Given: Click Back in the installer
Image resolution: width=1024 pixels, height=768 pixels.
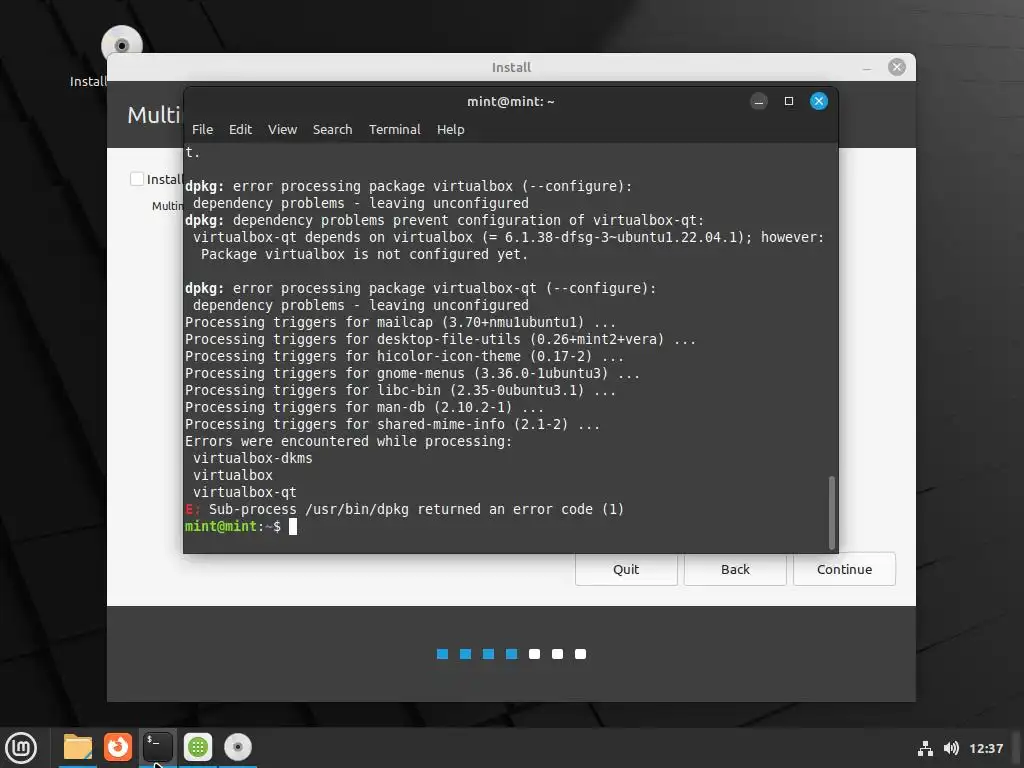Looking at the screenshot, I should click(735, 569).
